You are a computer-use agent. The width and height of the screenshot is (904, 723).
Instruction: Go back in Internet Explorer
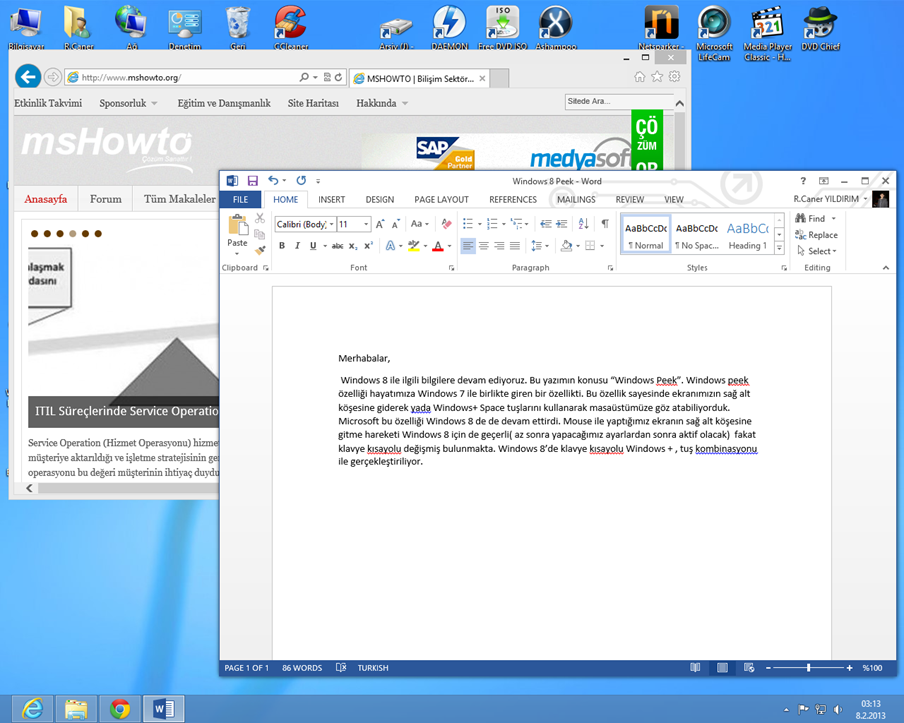(x=28, y=77)
